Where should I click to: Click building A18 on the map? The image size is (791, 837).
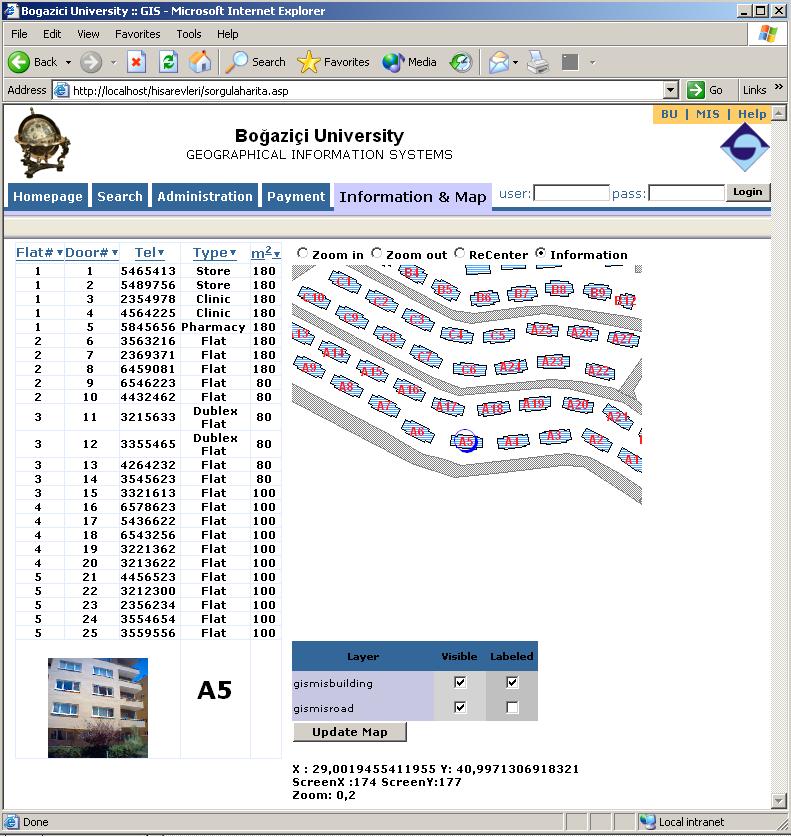(493, 409)
